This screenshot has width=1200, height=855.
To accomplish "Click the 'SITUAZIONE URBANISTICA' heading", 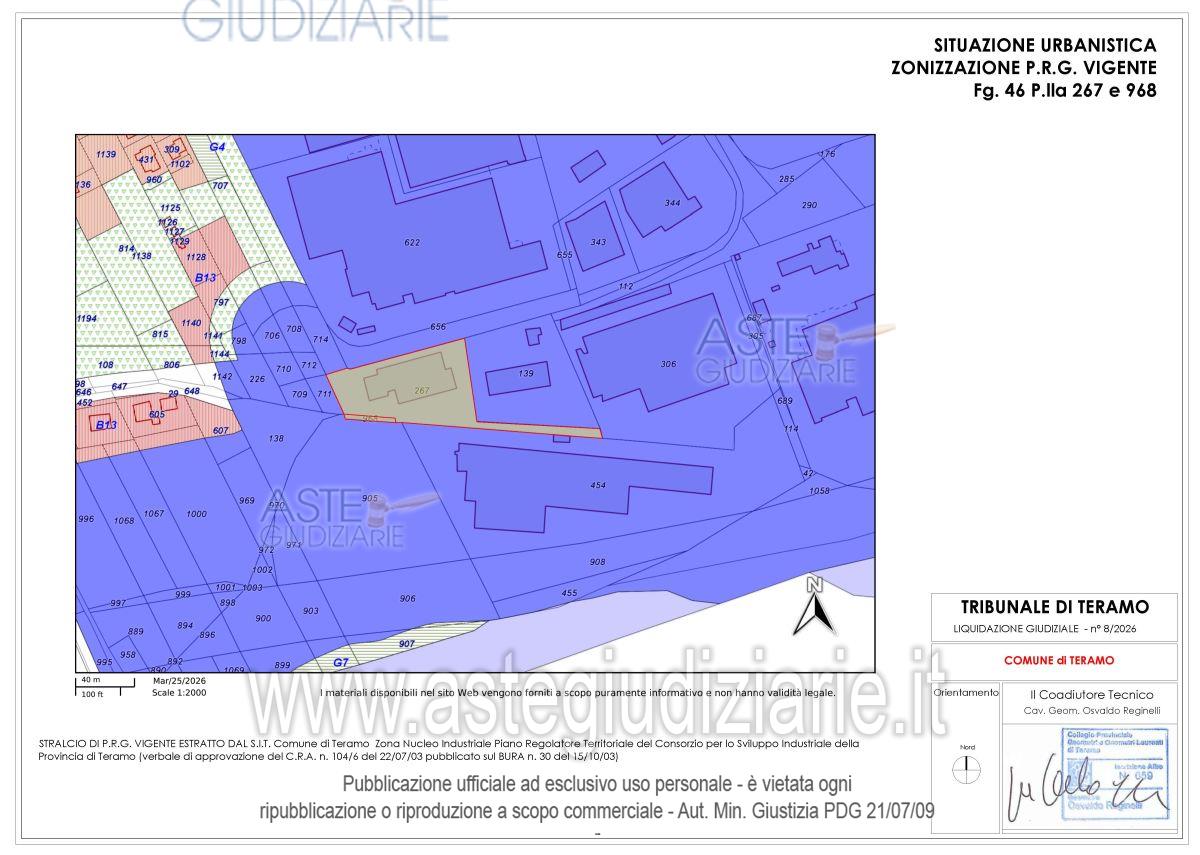I will tap(1045, 45).
